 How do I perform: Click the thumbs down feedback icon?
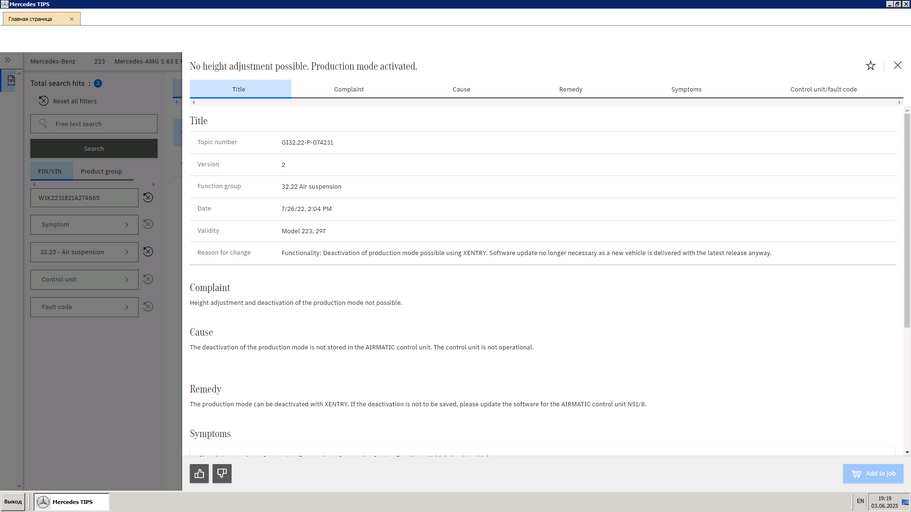pos(222,473)
